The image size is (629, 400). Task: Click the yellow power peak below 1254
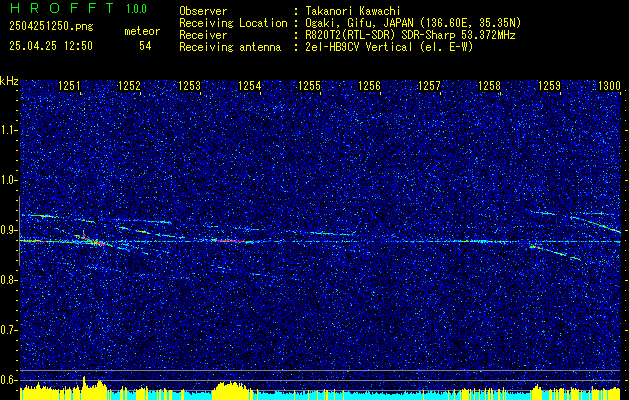pyautogui.click(x=230, y=391)
